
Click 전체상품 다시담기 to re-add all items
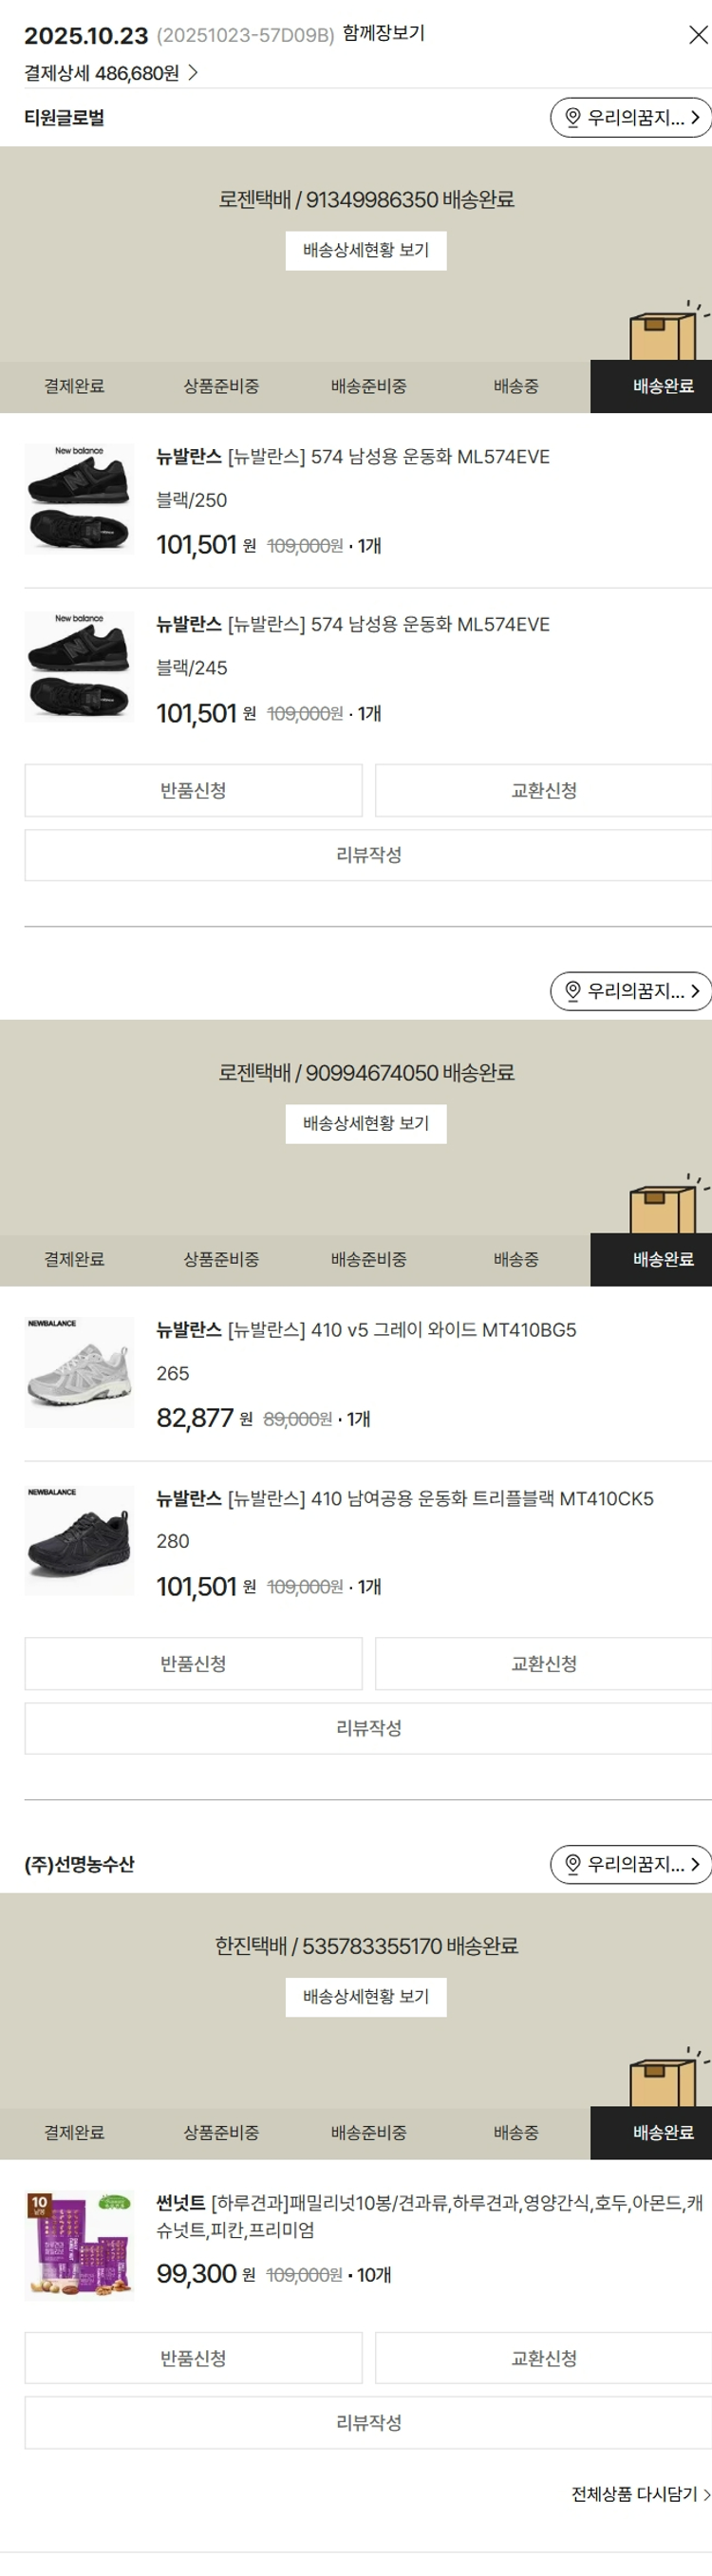[x=640, y=2494]
